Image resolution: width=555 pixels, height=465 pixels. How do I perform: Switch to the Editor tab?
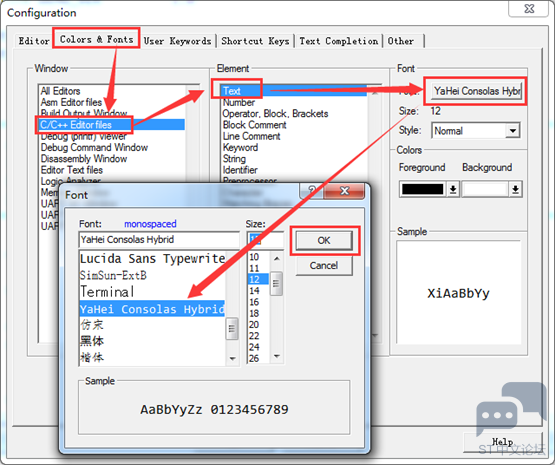point(34,41)
